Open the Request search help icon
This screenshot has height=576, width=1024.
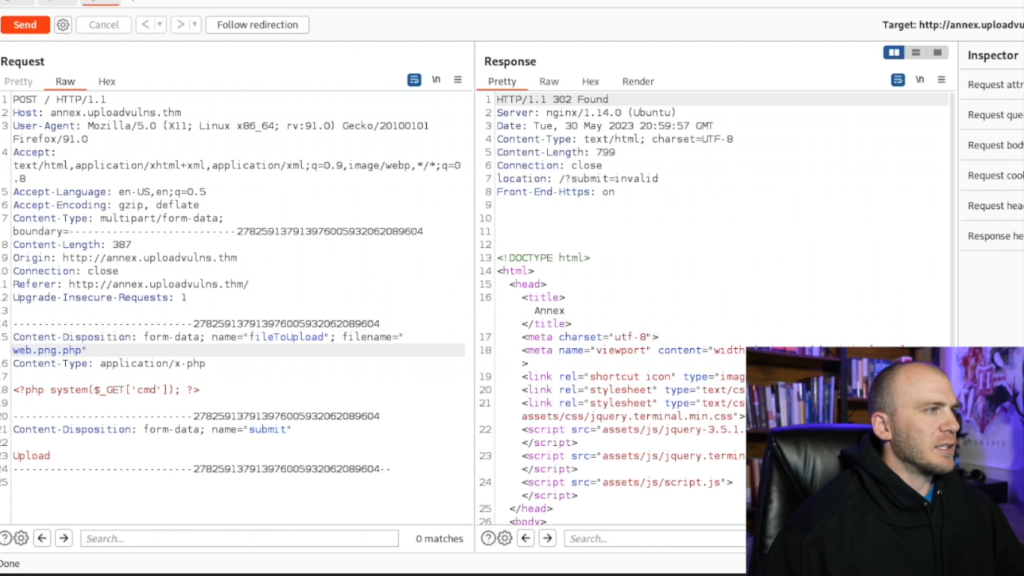(5, 538)
